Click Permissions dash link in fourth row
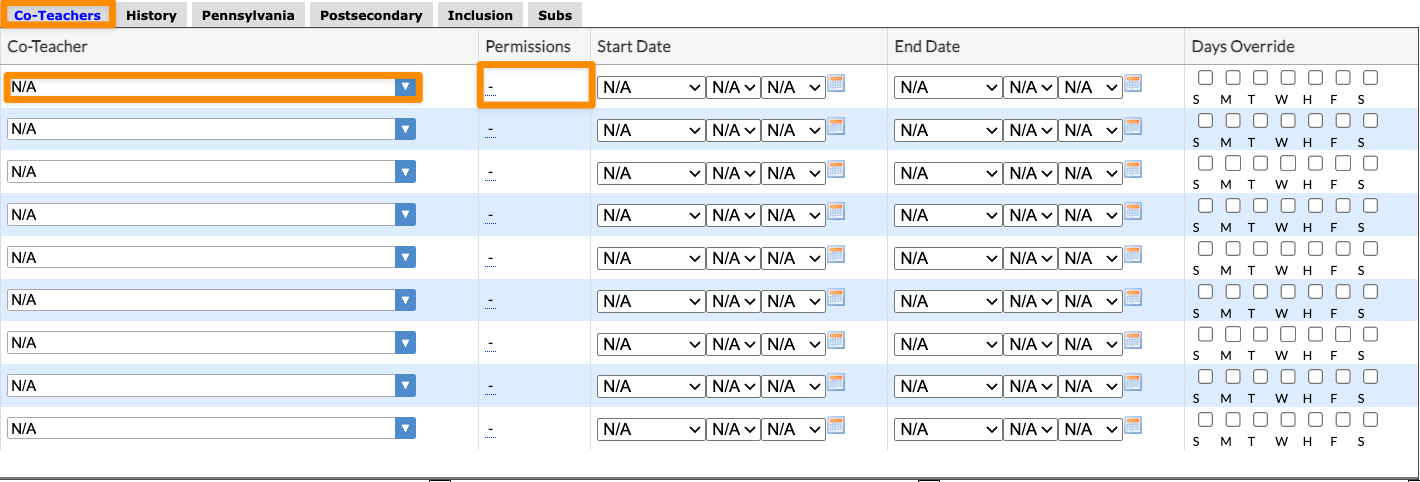Screen dimensions: 1420x482 click(491, 216)
